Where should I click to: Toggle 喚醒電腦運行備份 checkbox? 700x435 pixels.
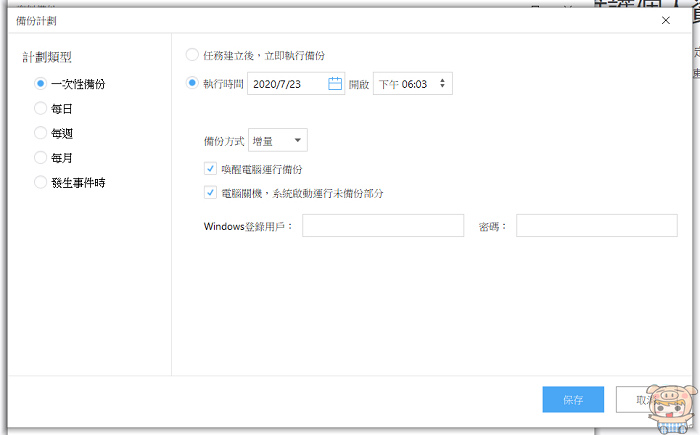pyautogui.click(x=209, y=170)
